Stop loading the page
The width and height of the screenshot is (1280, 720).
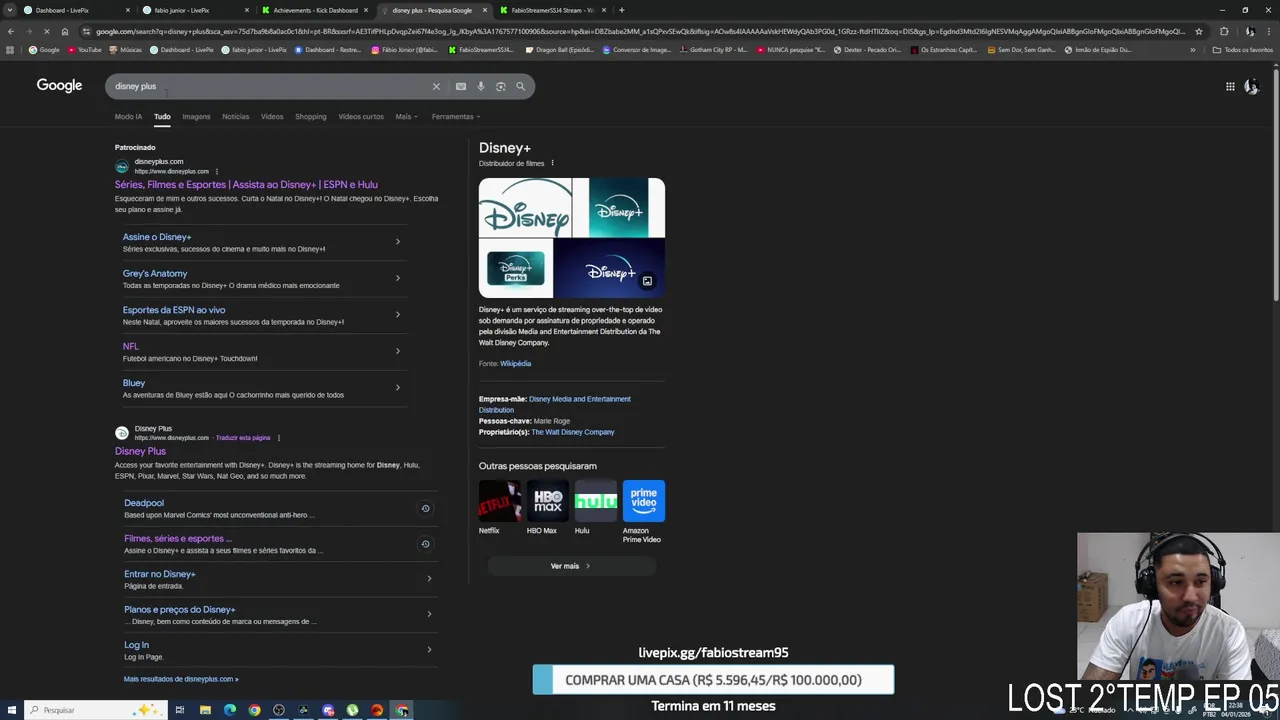(x=46, y=31)
